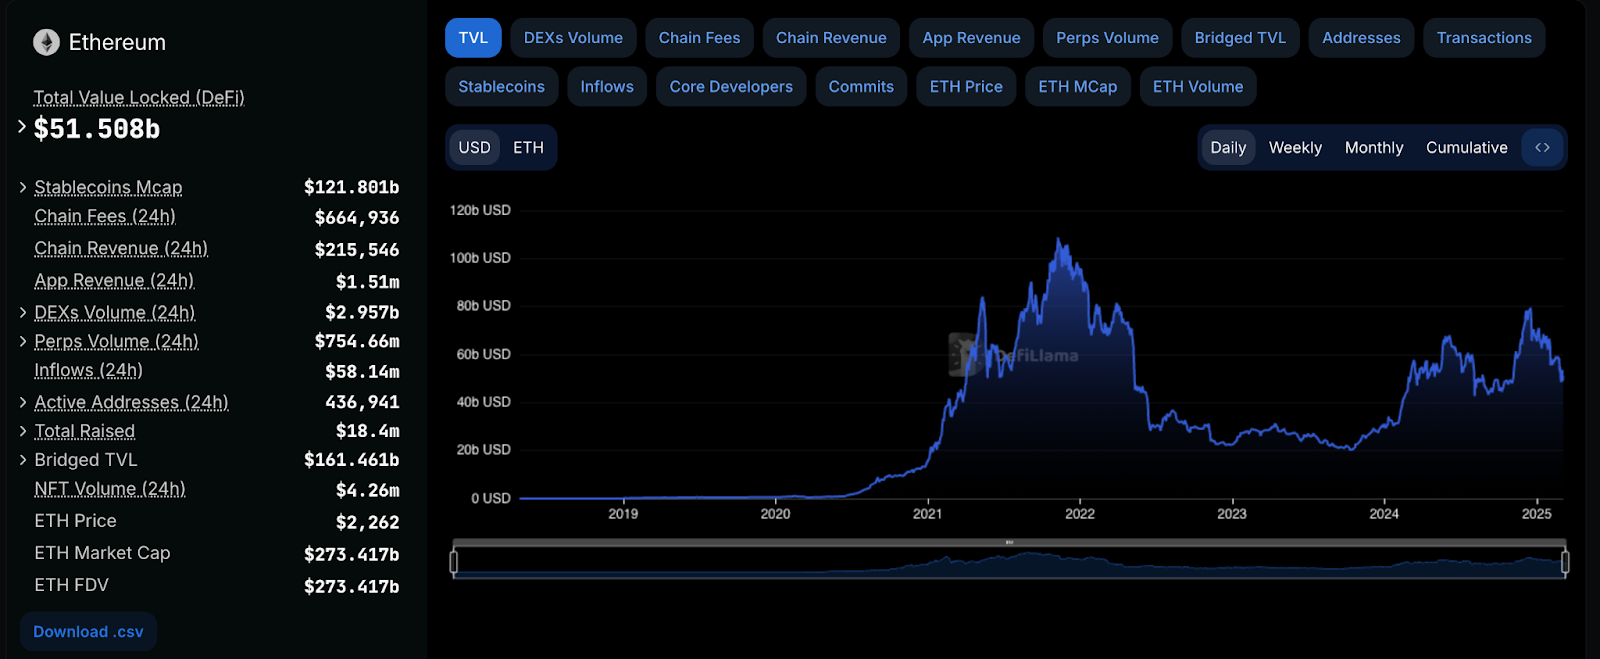
Task: Expand the Stablecoins Mcap row
Action: point(23,187)
